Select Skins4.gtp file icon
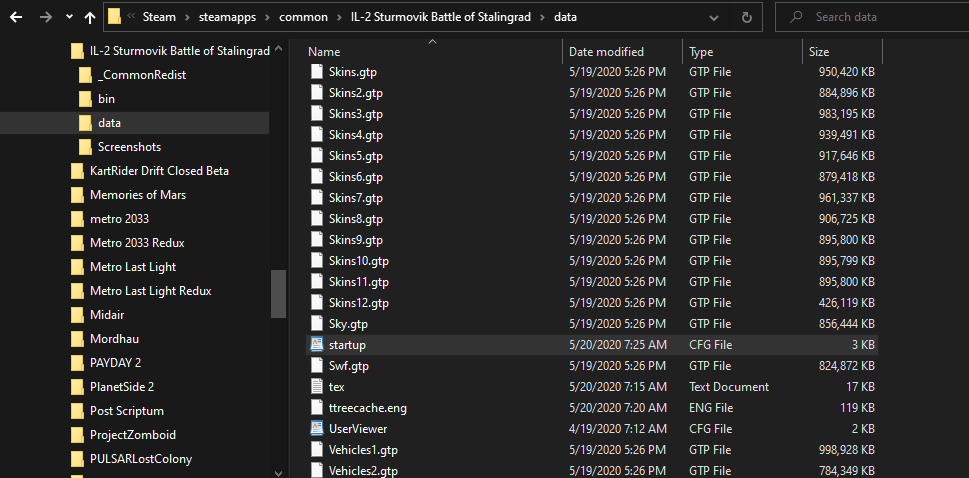 (x=317, y=135)
